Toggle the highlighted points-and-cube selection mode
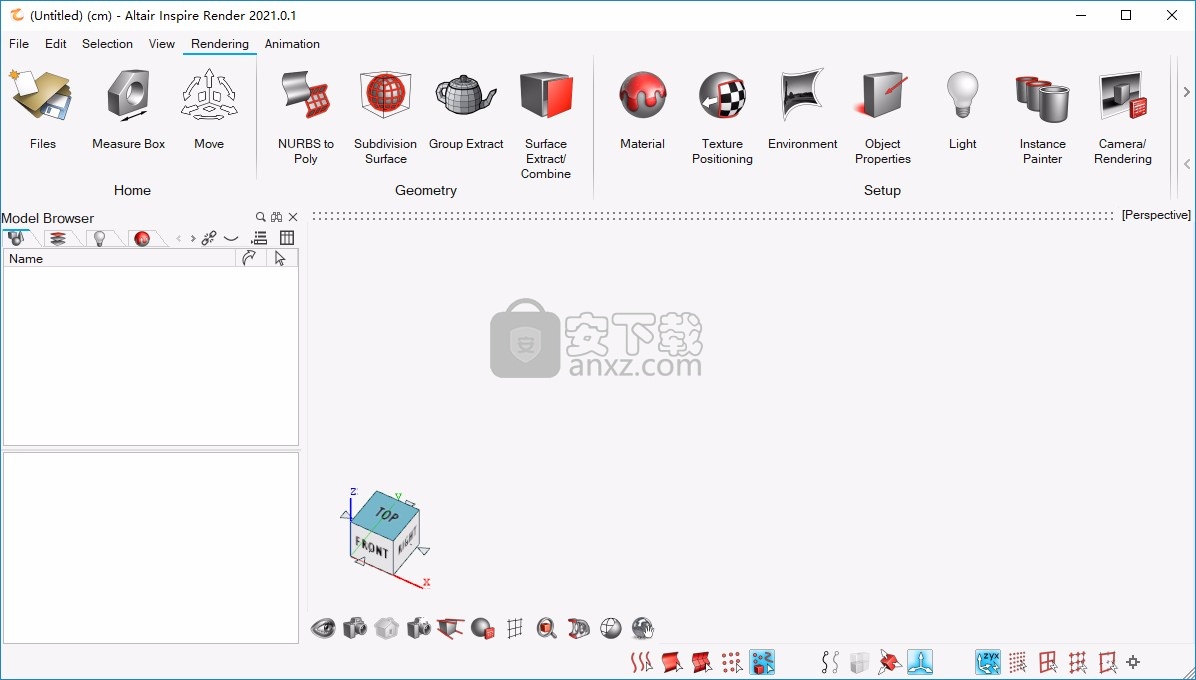This screenshot has height=680, width=1196. click(762, 662)
